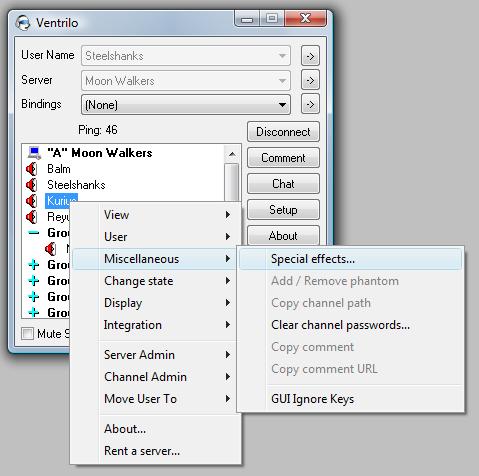Click the server computer icon by Moon Walkers
The image size is (479, 476).
[34, 153]
